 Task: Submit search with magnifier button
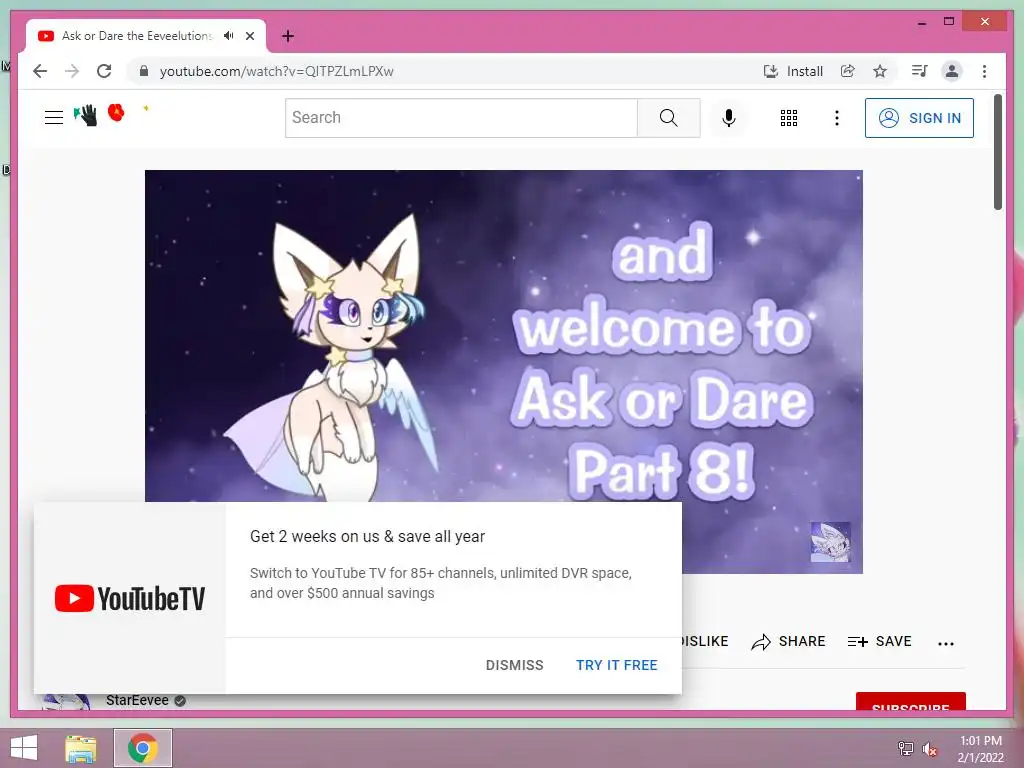pyautogui.click(x=669, y=118)
